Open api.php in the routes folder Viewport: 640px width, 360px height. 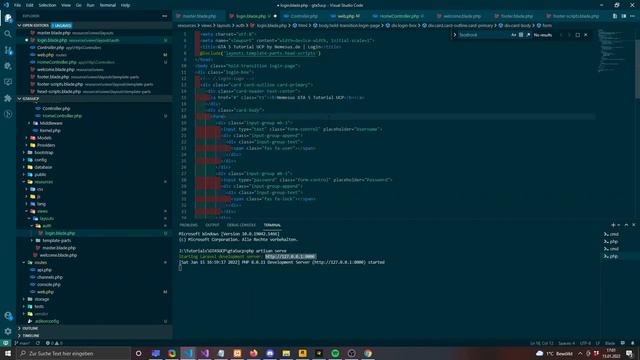click(44, 270)
